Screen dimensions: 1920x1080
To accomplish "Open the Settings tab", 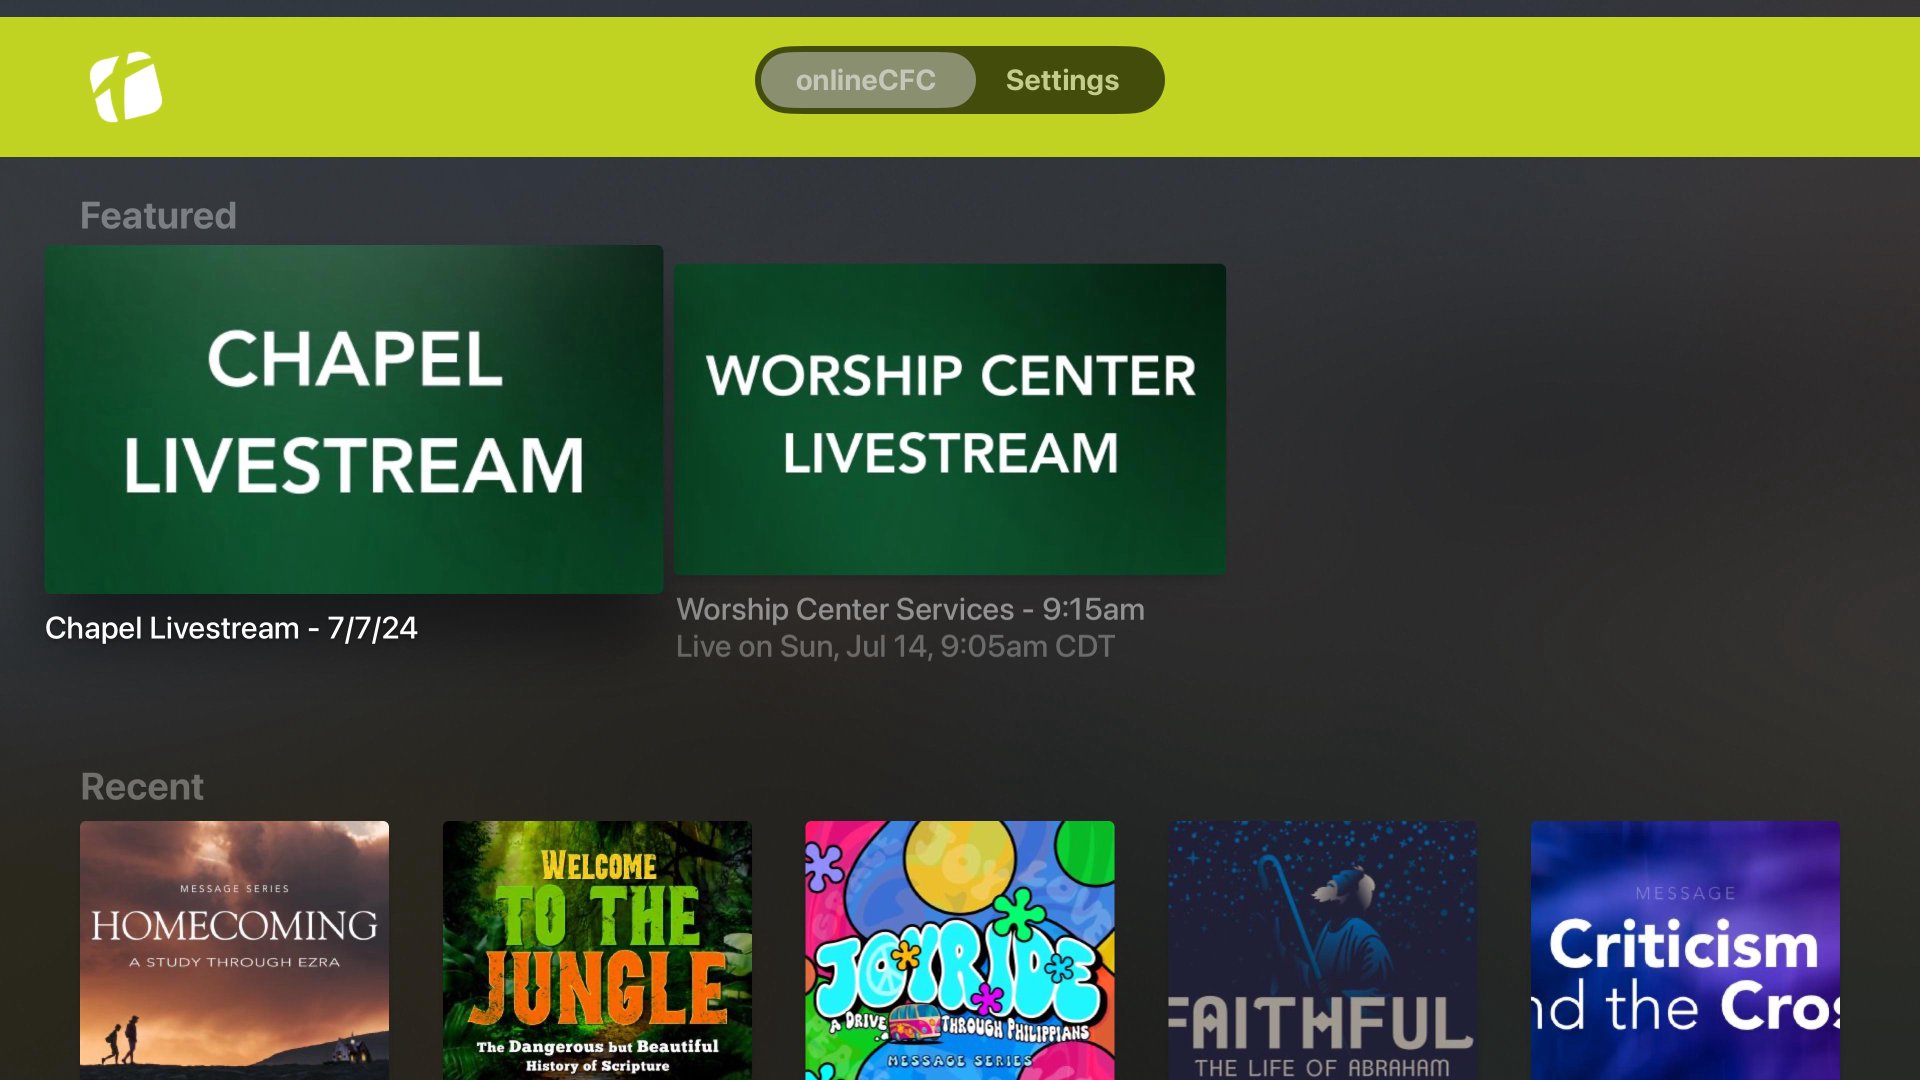I will pyautogui.click(x=1062, y=80).
